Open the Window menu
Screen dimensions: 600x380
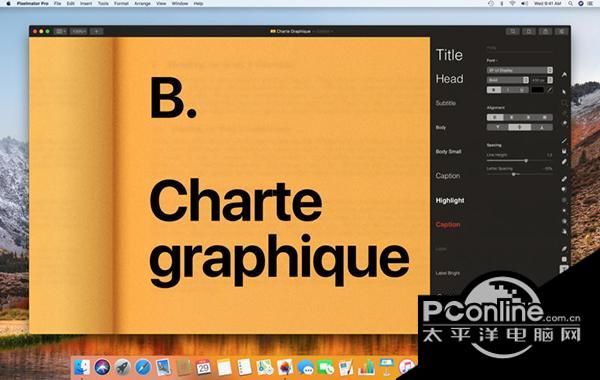[x=179, y=3]
